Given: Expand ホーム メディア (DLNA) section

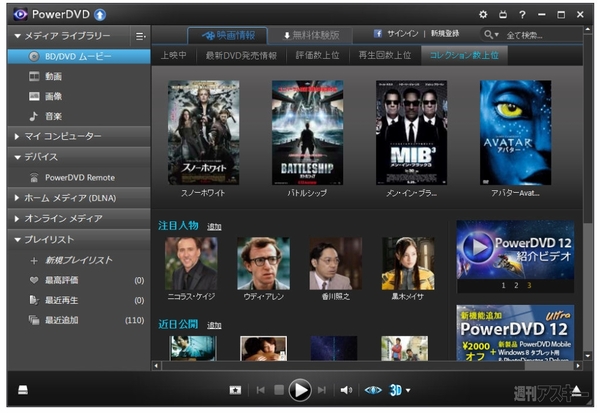Looking at the screenshot, I should pos(16,198).
